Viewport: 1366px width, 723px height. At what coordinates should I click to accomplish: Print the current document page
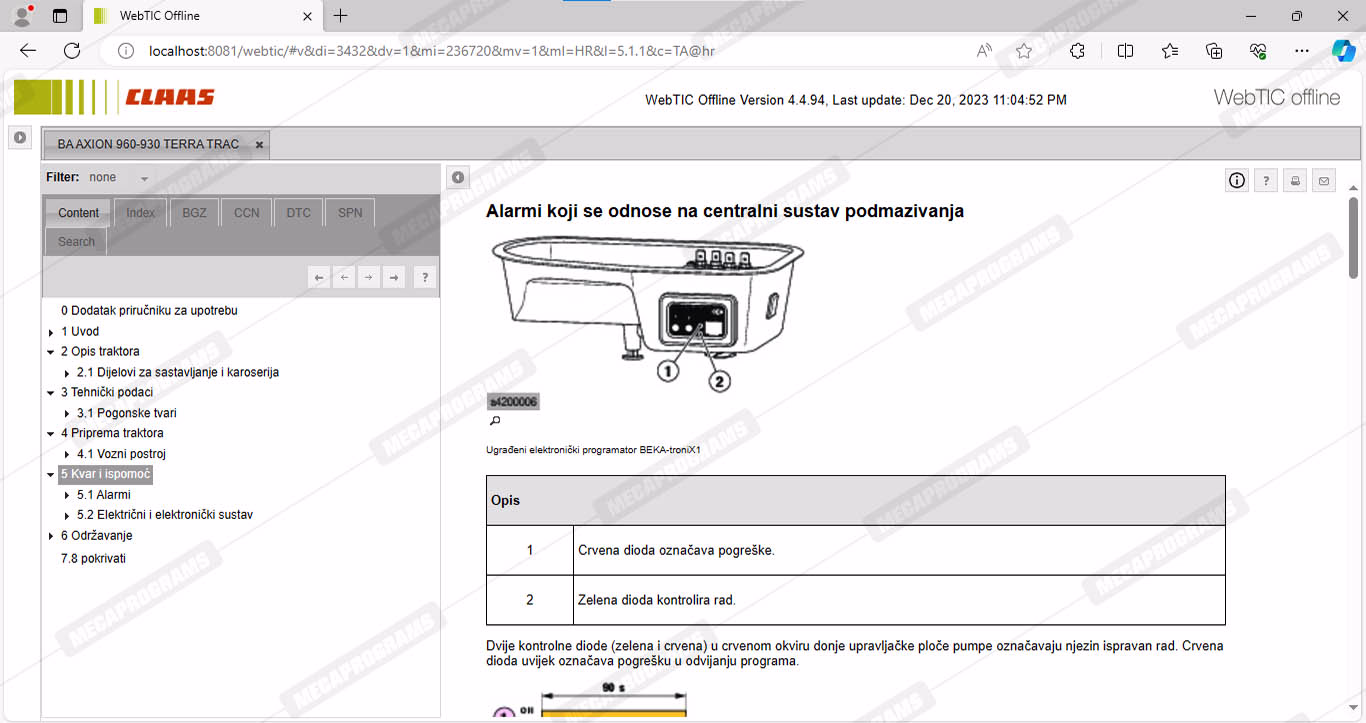click(1295, 181)
